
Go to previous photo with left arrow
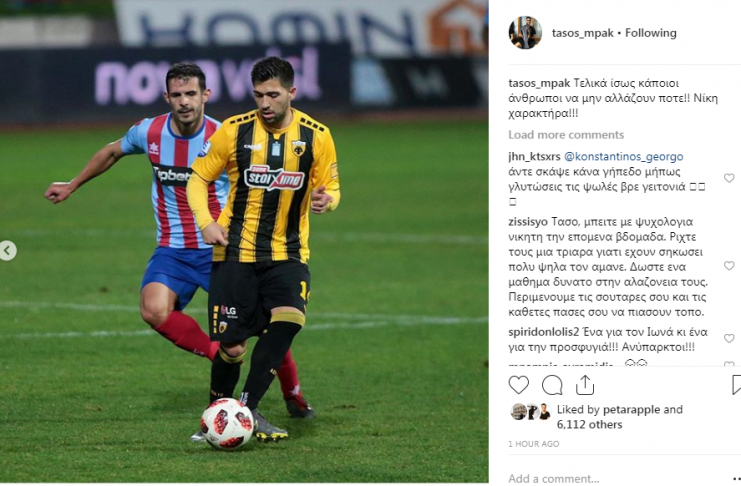click(x=8, y=251)
